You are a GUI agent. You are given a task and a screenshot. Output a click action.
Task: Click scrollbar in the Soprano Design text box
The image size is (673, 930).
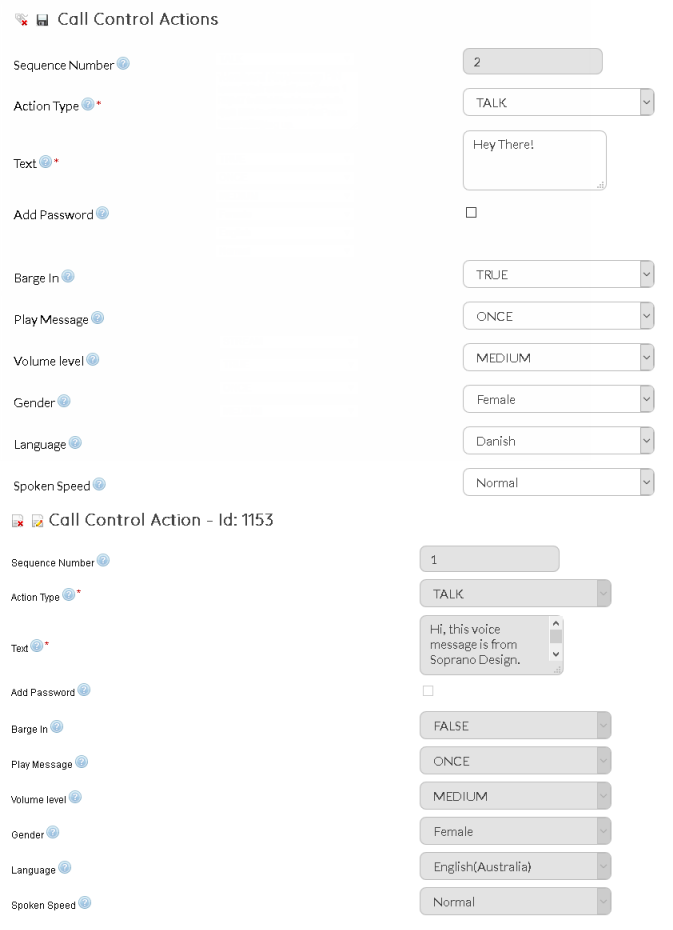point(556,638)
